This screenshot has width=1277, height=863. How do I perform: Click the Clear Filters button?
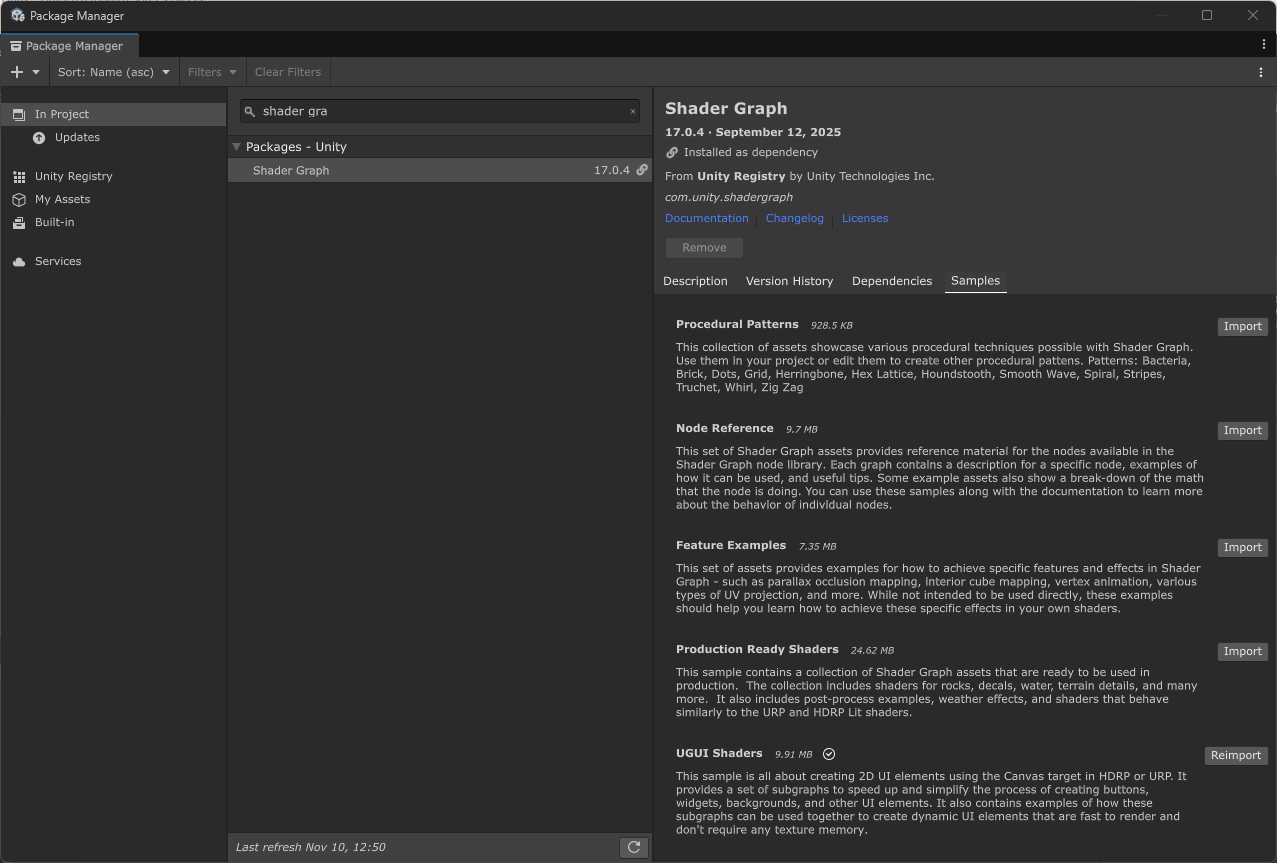click(x=288, y=72)
